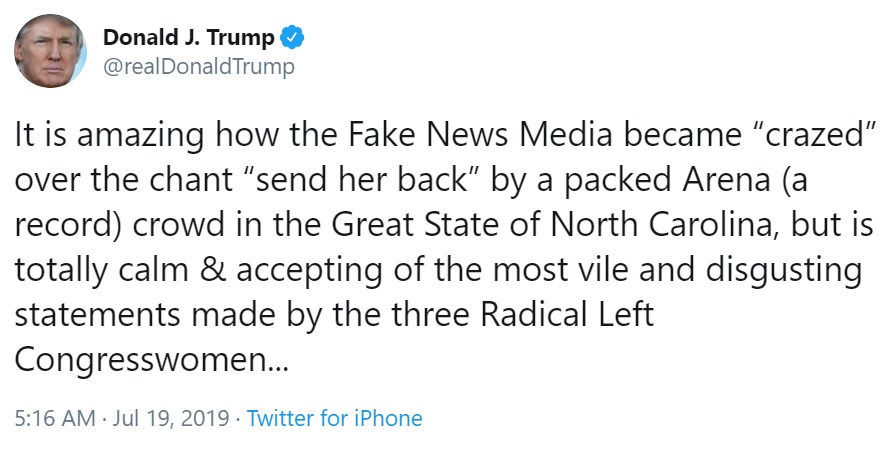Viewport: 895px width, 453px height.
Task: Click the ampersand after "totally calm"
Action: pyautogui.click(x=212, y=270)
